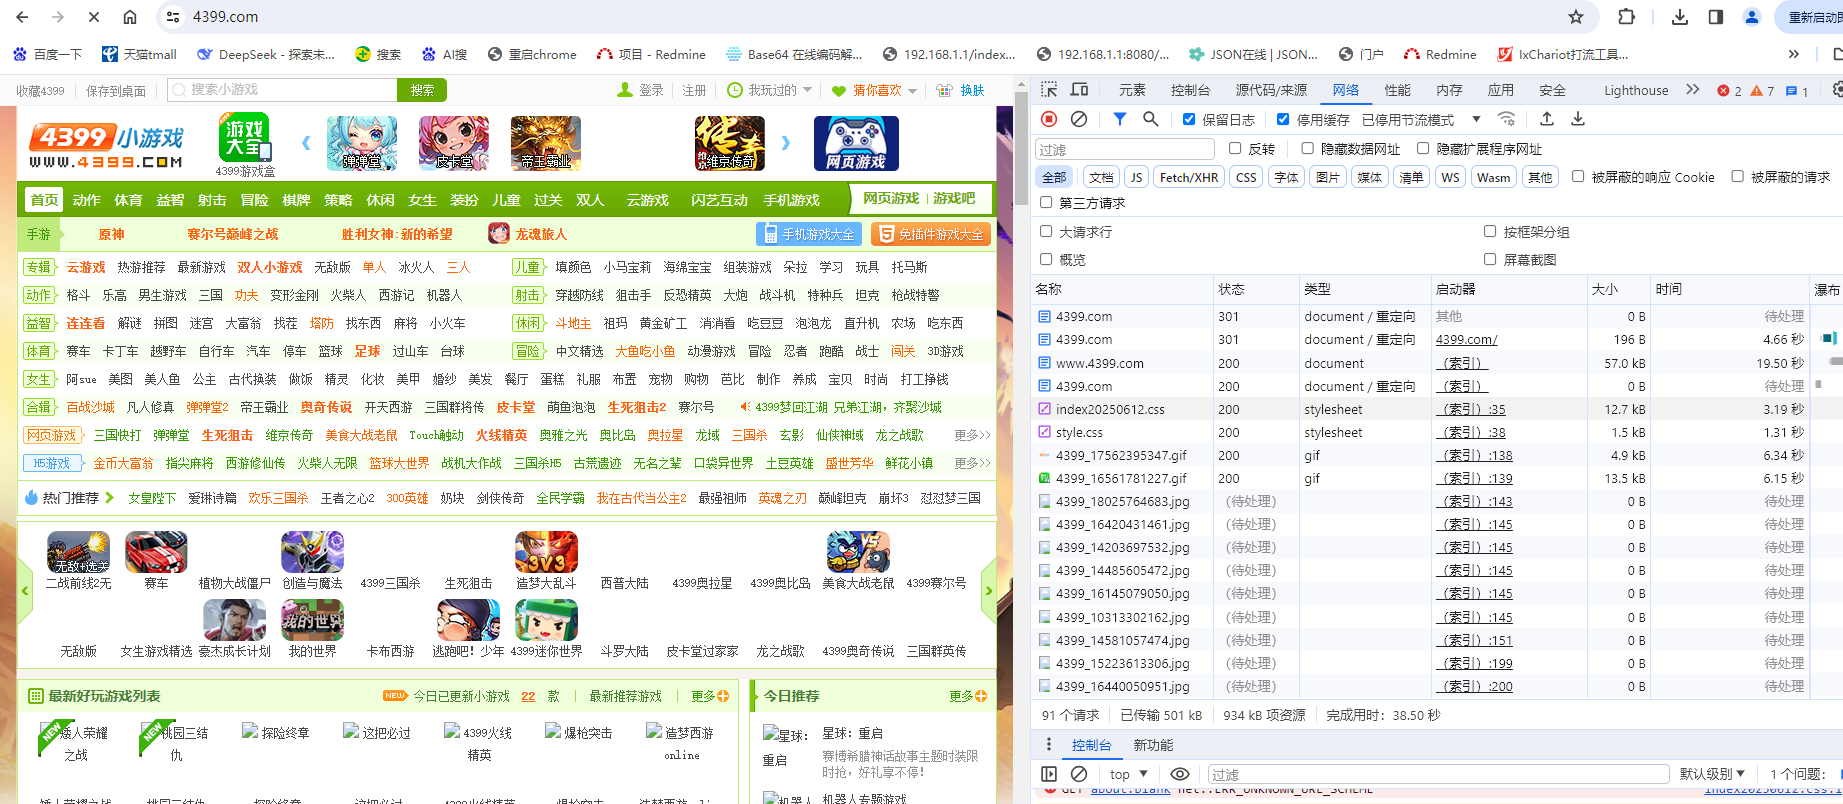Open 我玩过的 dropdown
This screenshot has width=1843, height=804.
click(772, 90)
